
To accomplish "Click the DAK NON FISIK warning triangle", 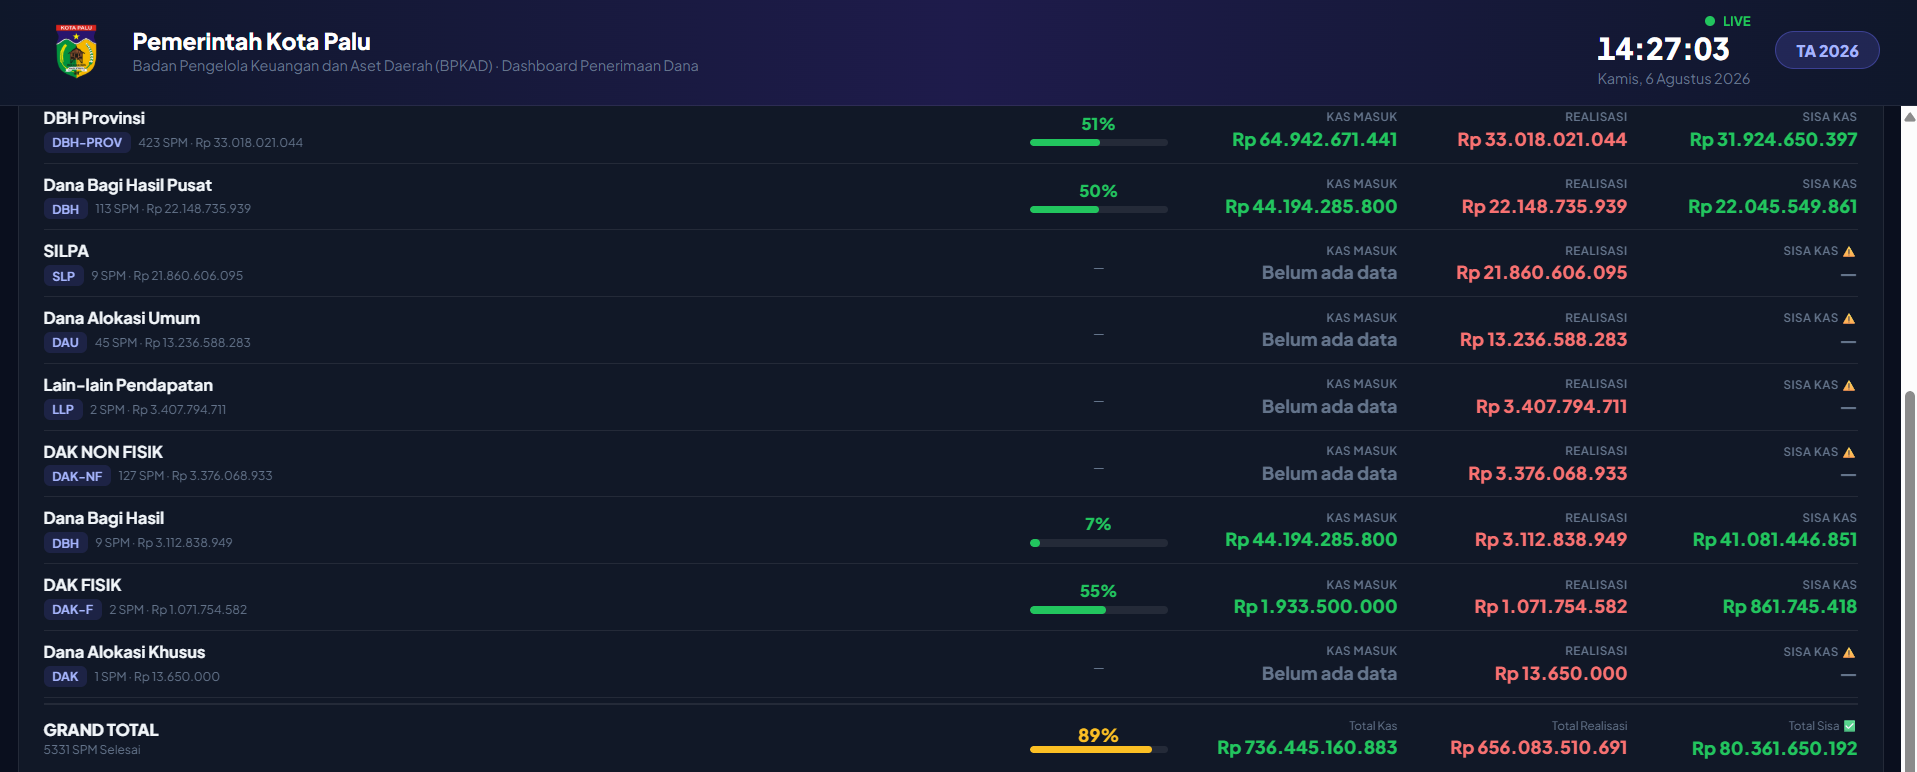I will pos(1849,453).
